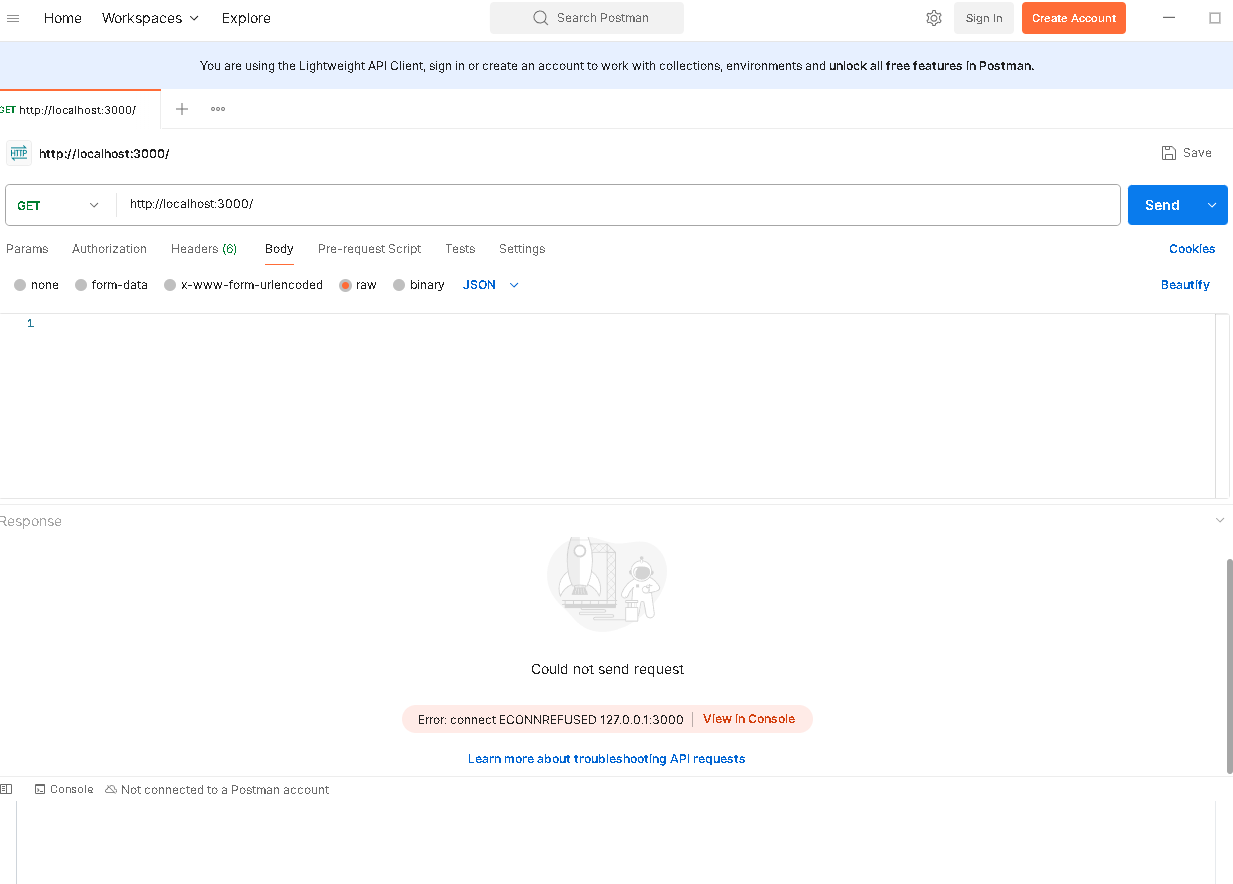
Task: Open the Console from the status bar
Action: (64, 789)
